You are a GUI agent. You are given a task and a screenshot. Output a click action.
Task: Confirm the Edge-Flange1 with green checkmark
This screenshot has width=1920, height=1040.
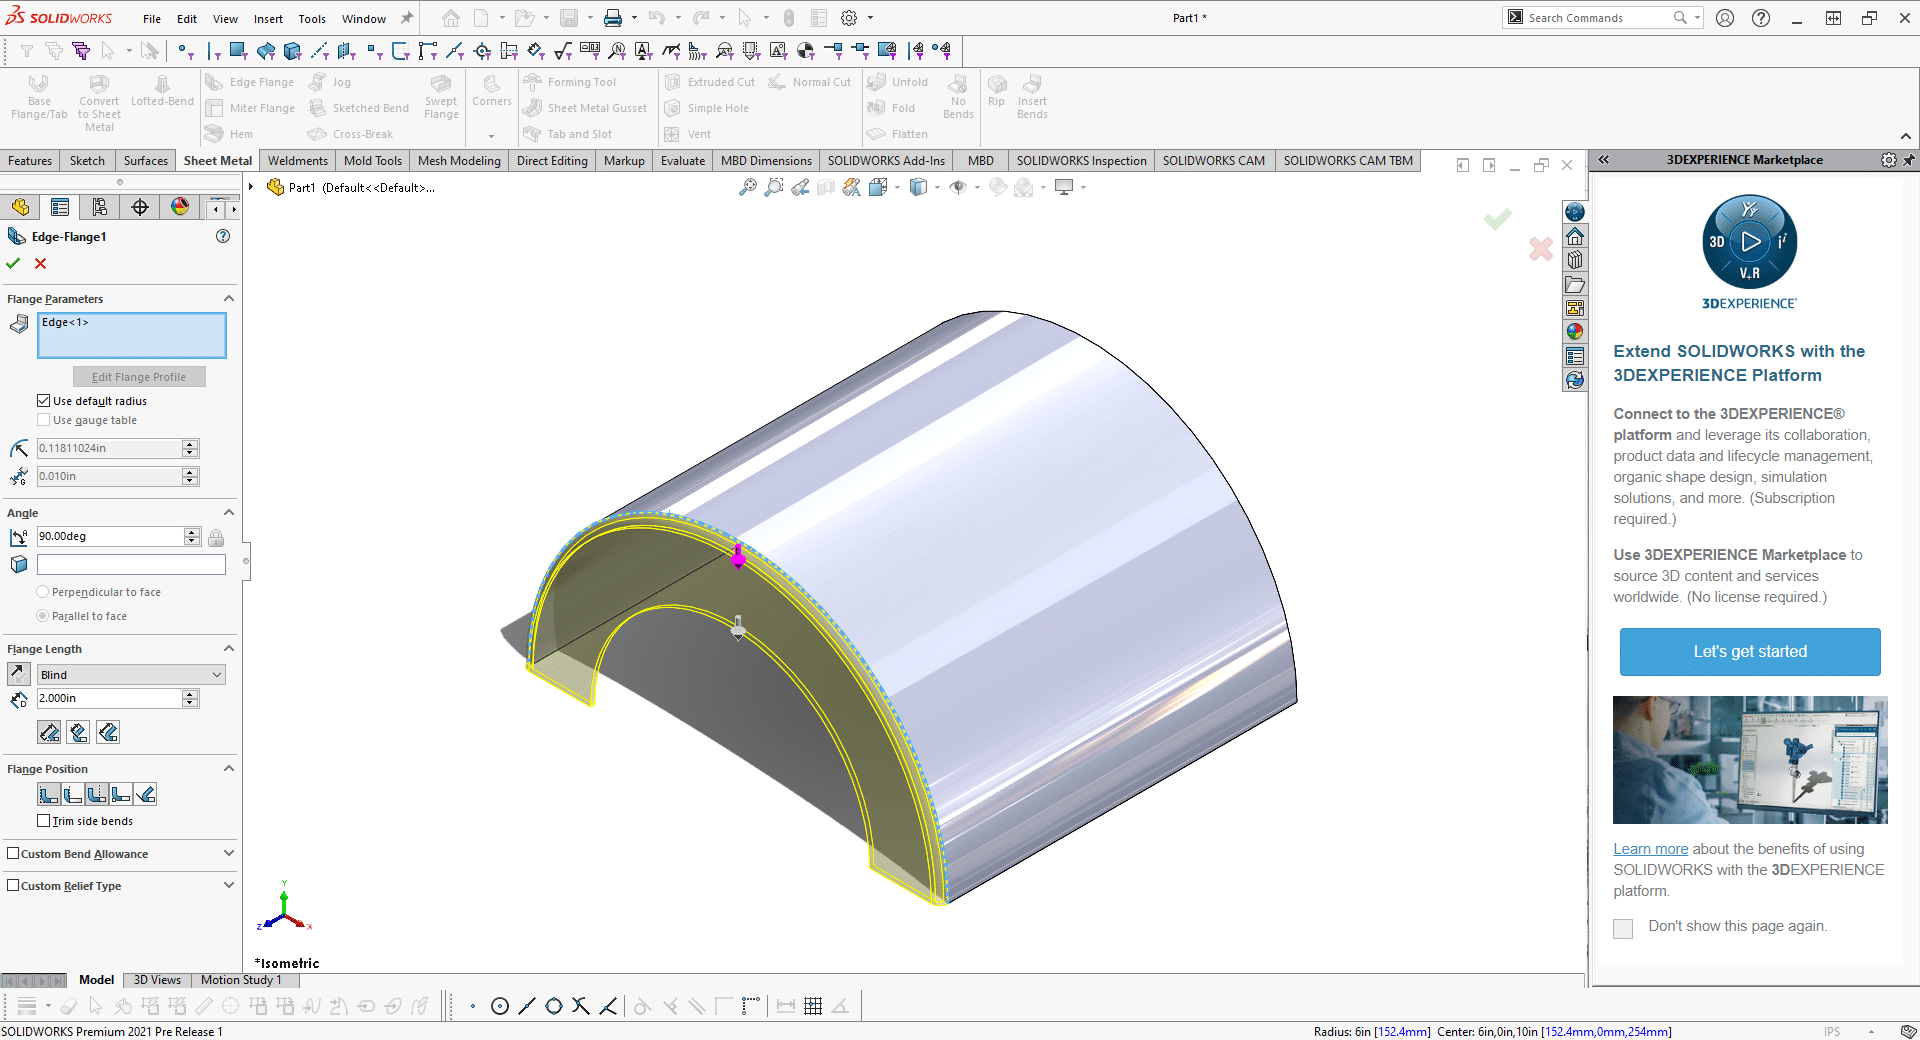click(x=13, y=263)
